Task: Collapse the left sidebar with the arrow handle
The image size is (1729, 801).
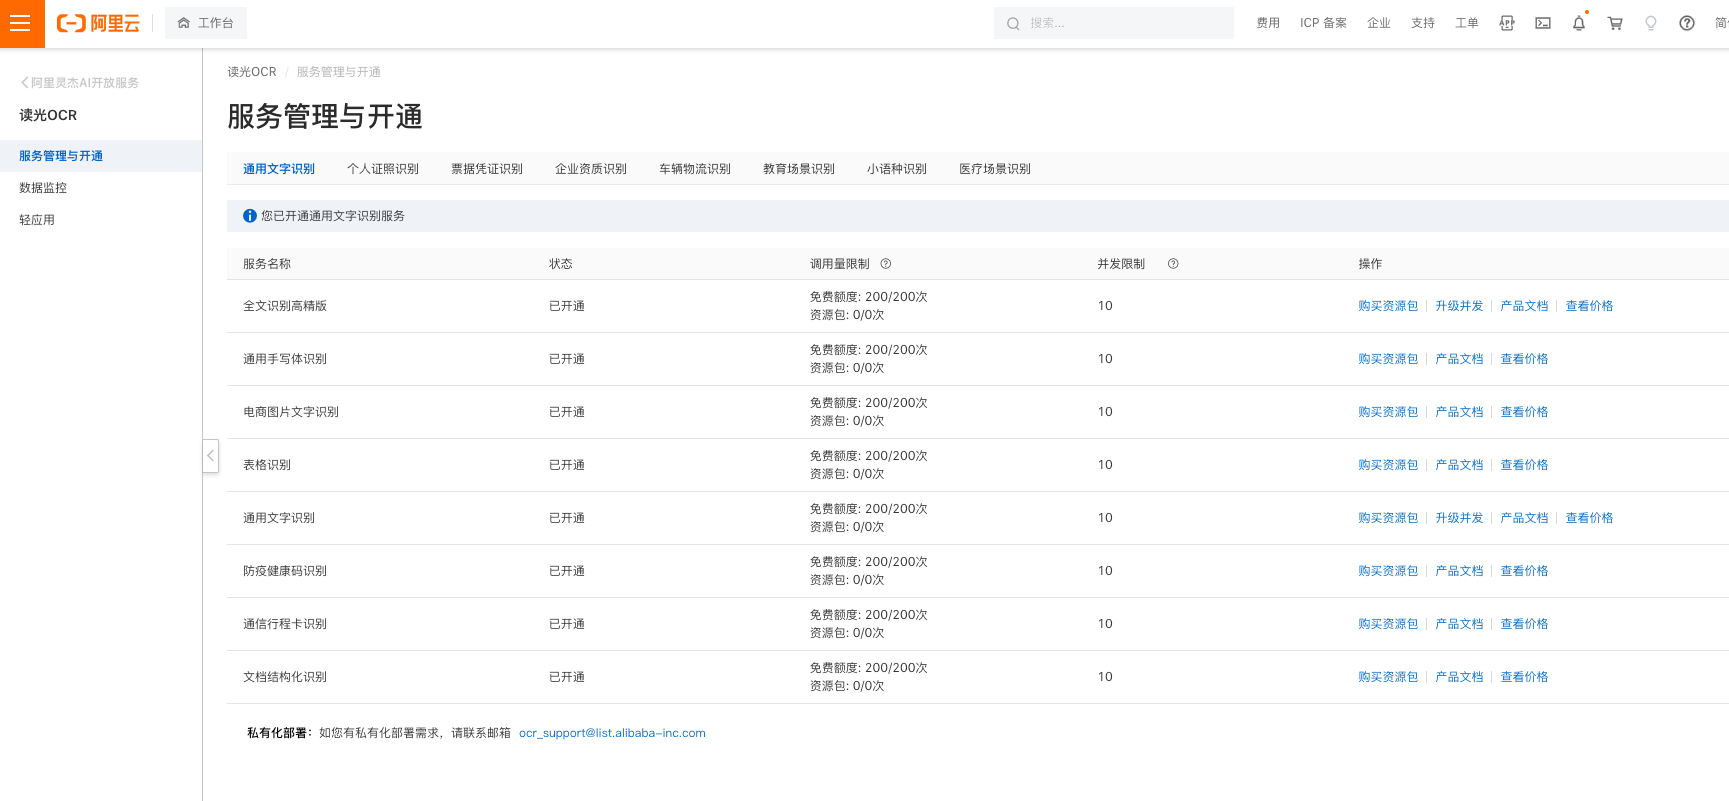Action: click(x=210, y=456)
